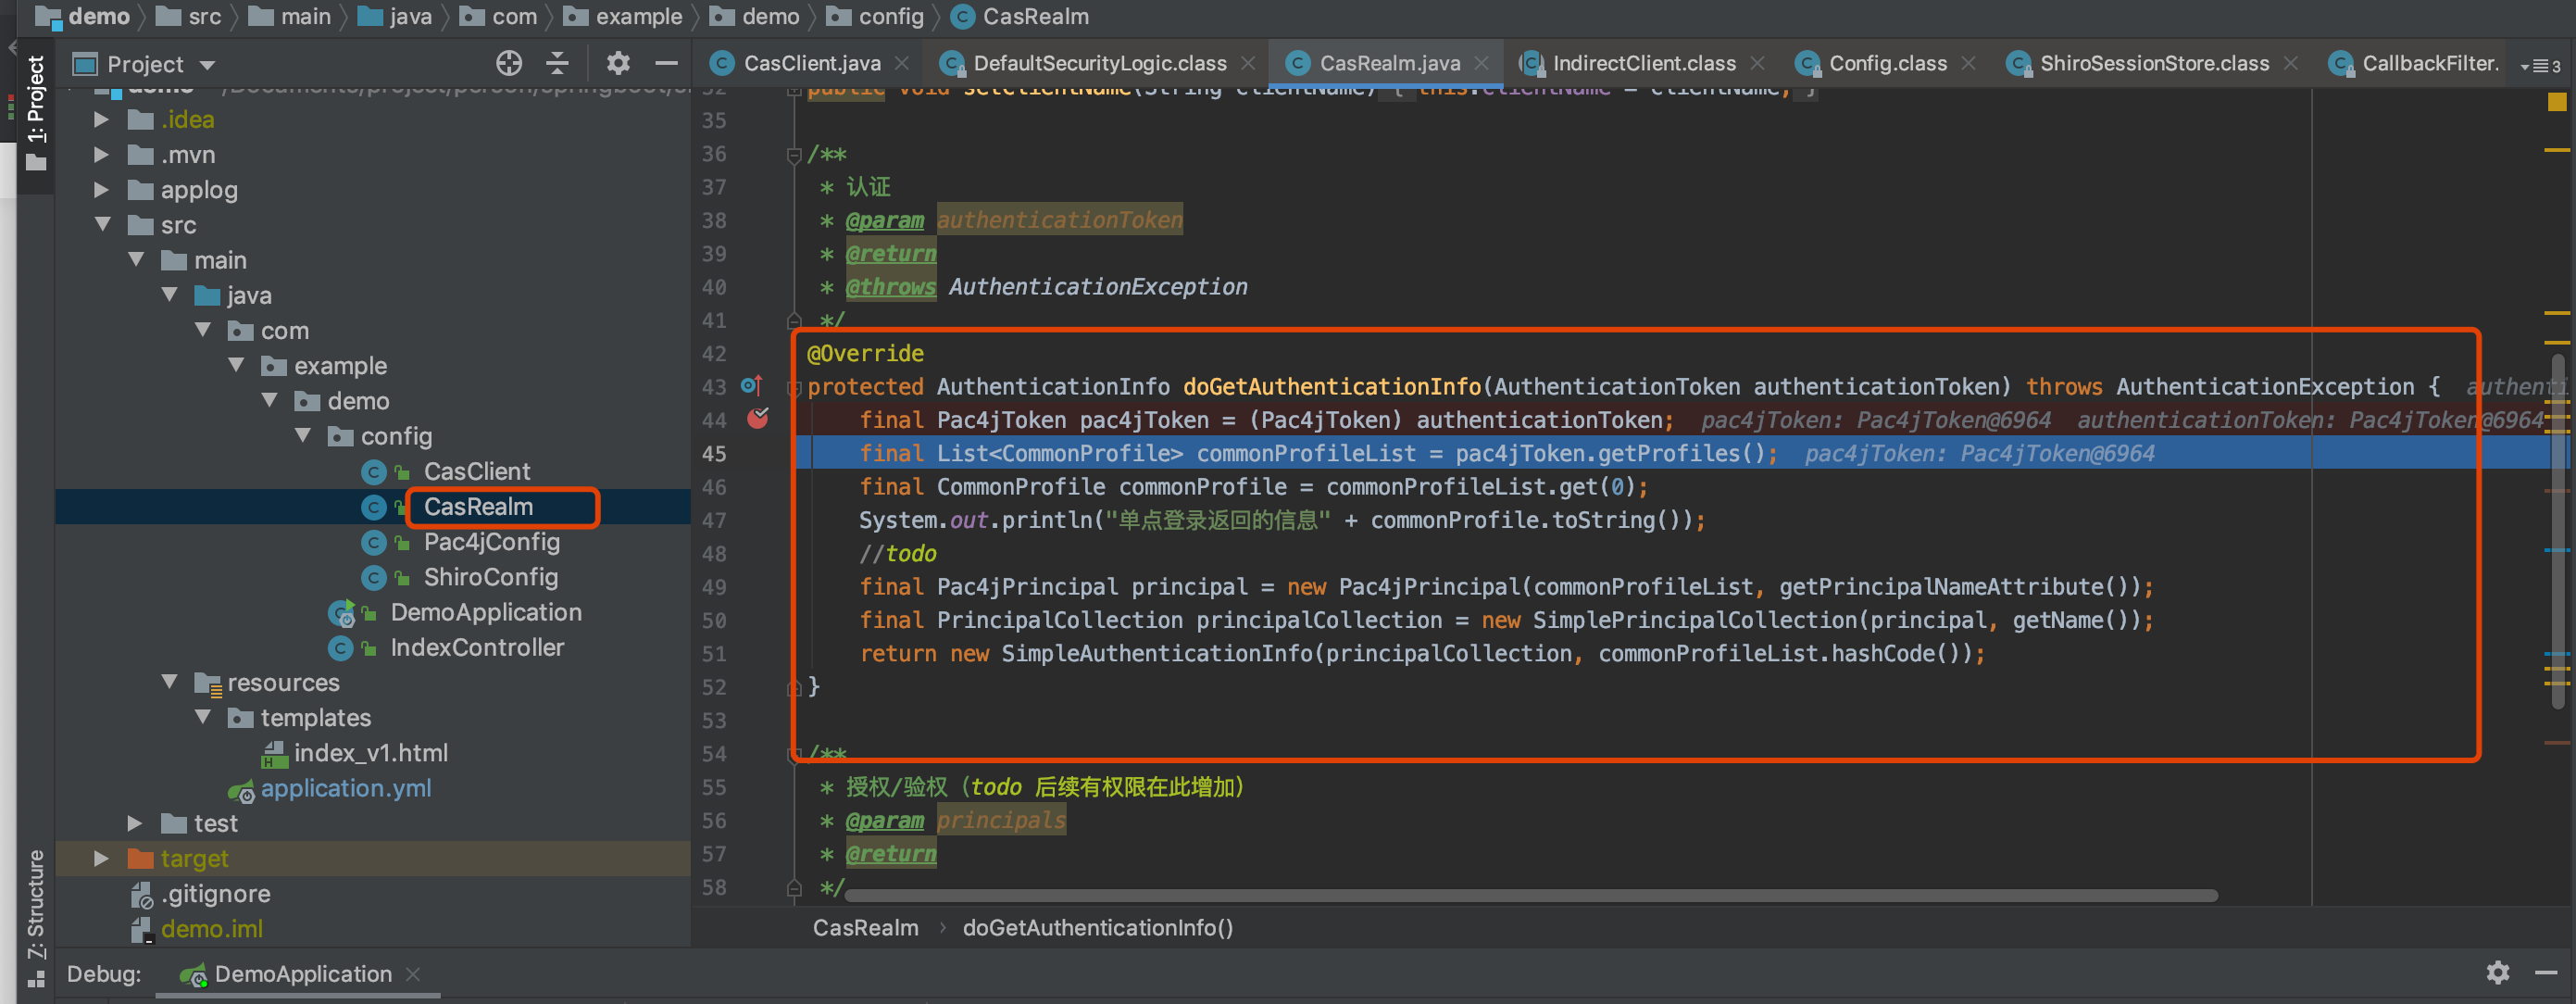Open the Project view dropdown

(208, 65)
